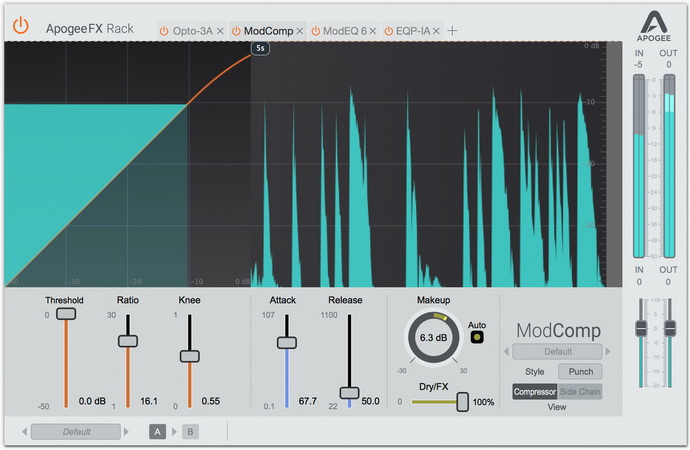Click the Dry/FX slider handle
The height and width of the screenshot is (450, 690).
[462, 402]
